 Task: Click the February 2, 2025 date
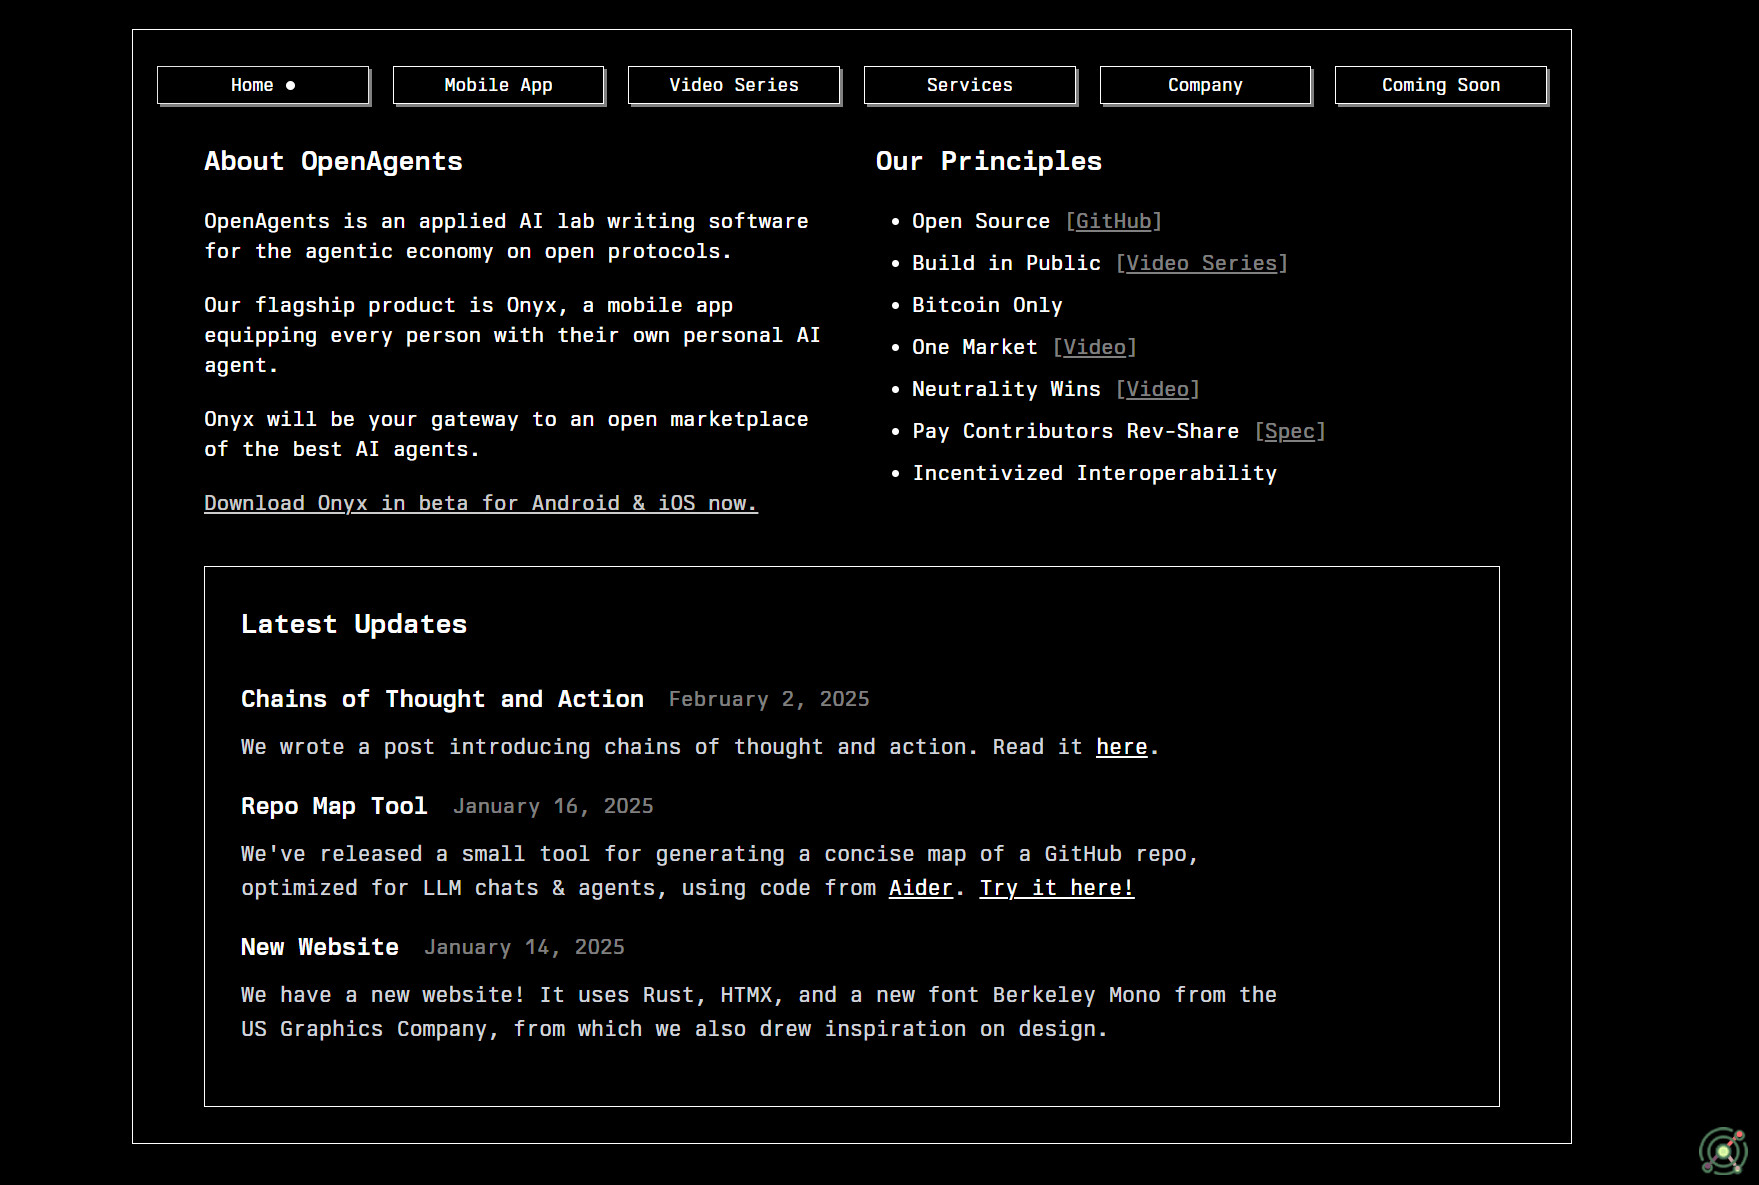click(x=769, y=699)
